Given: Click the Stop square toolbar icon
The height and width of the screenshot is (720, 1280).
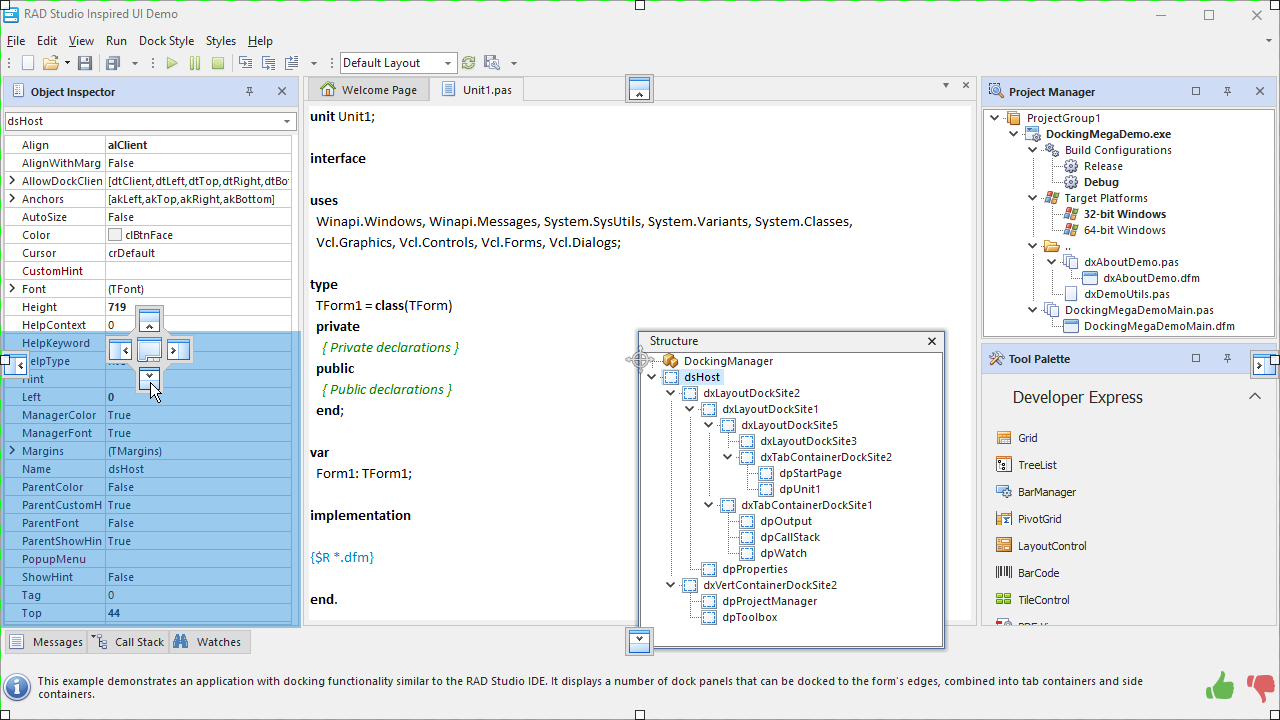Looking at the screenshot, I should pos(217,63).
